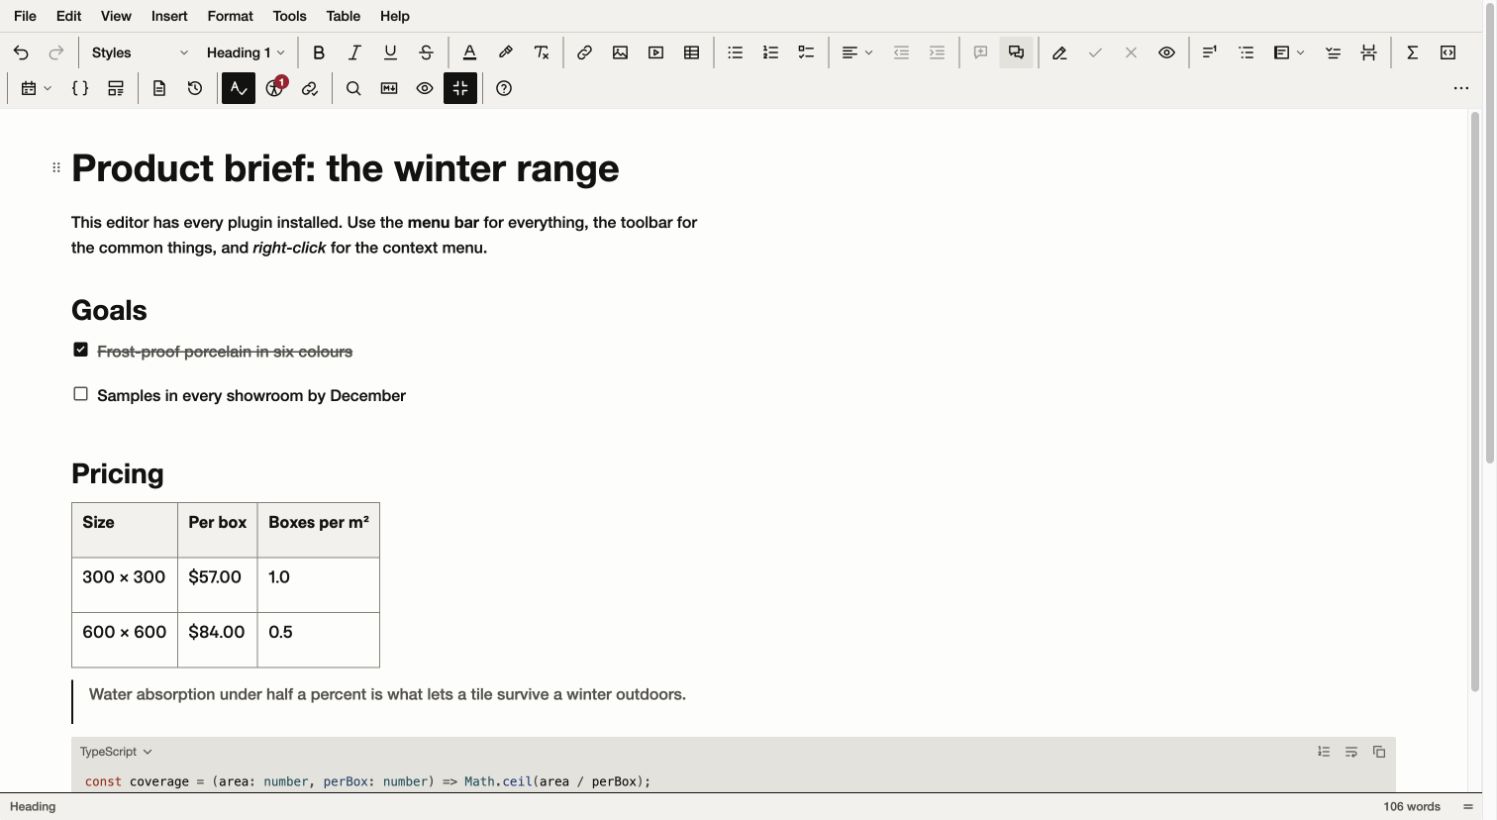Check Samples in every showroom by December
Screen dimensions: 1497x820
pyautogui.click(x=81, y=394)
